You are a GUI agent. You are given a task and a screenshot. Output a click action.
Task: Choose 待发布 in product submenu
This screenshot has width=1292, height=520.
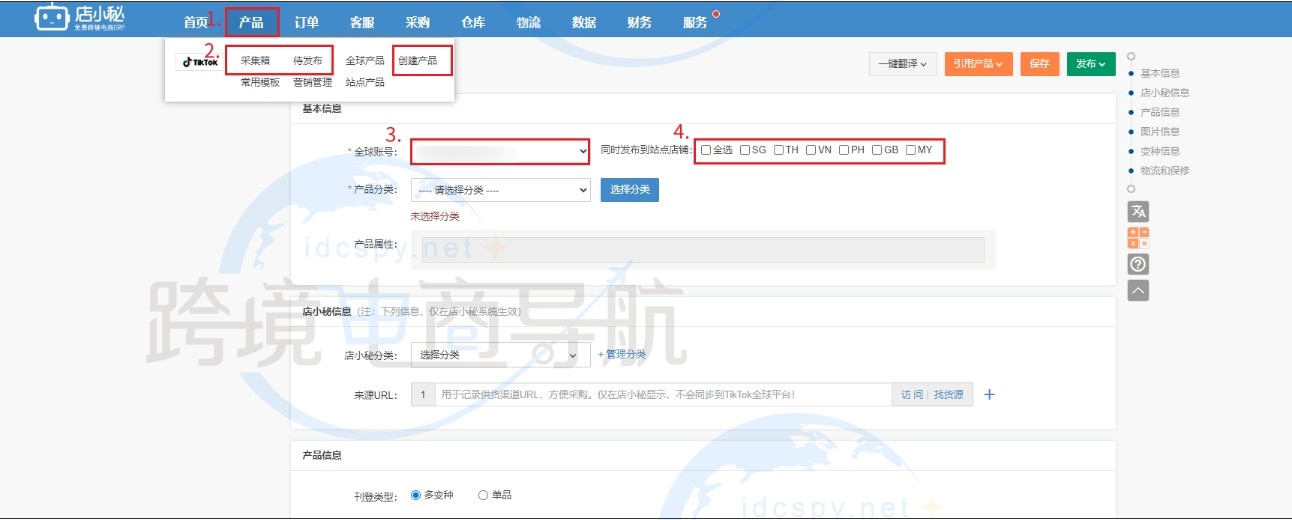coord(308,61)
